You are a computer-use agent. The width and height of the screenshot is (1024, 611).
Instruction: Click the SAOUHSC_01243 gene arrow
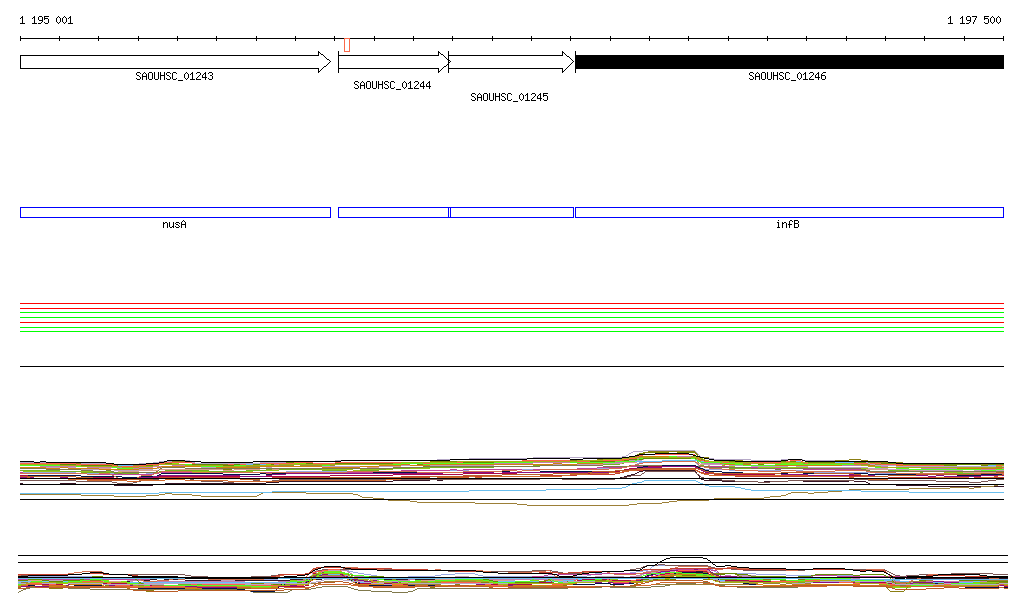[x=175, y=62]
